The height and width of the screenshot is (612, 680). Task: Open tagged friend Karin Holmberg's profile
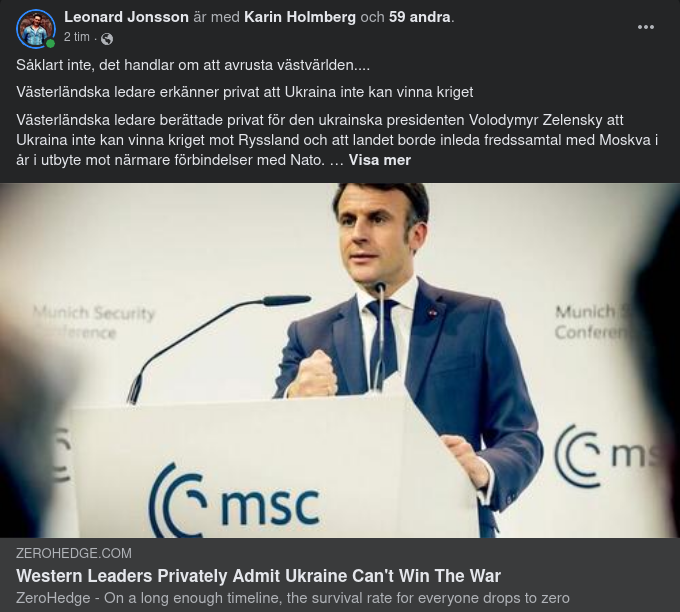click(x=300, y=17)
